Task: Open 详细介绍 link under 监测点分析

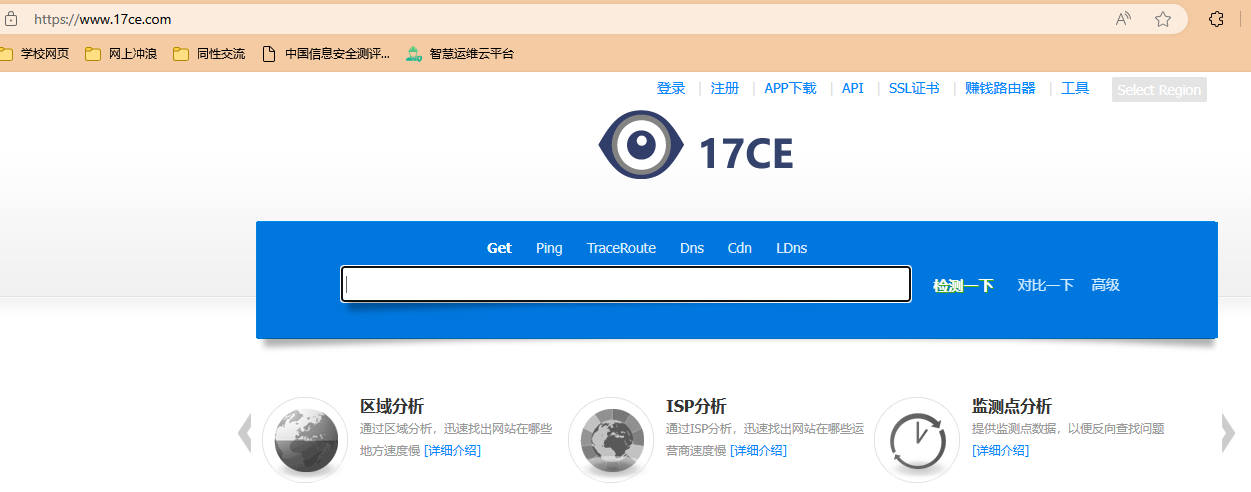Action: (1000, 451)
